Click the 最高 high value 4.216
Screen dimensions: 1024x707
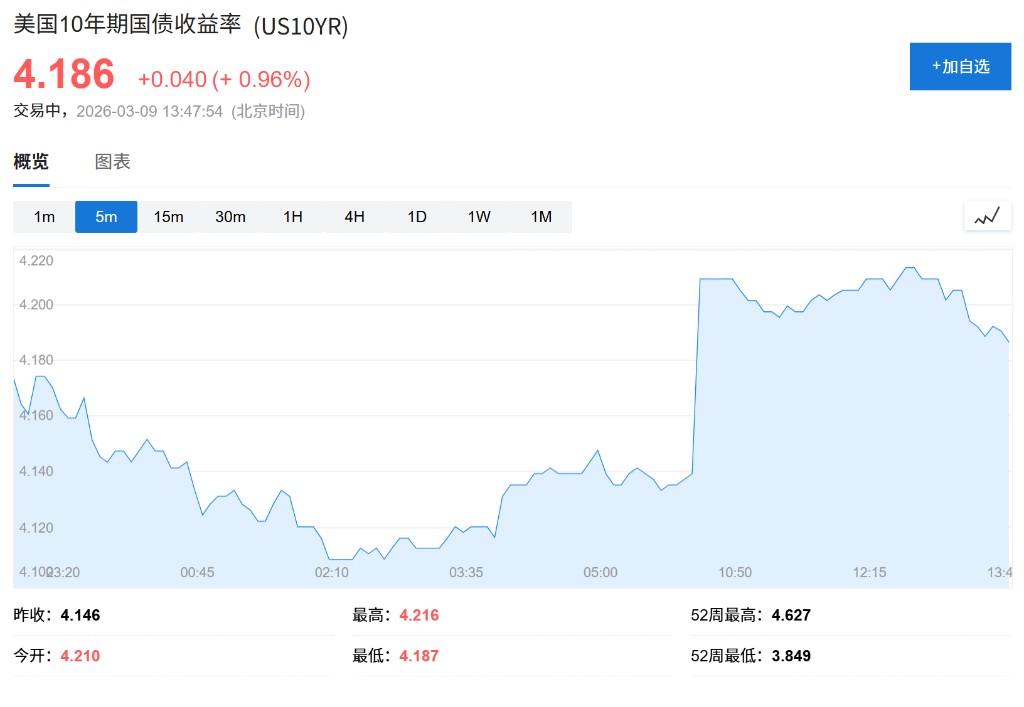click(419, 615)
